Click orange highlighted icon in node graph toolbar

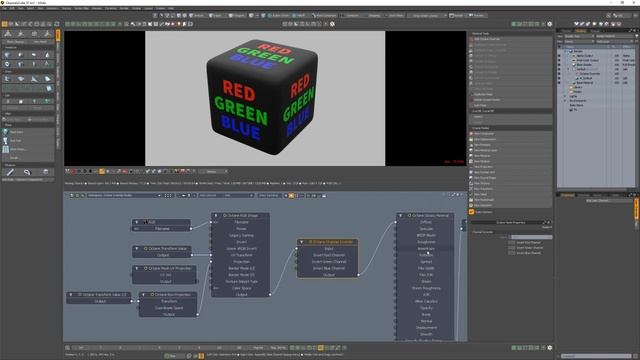[x=291, y=196]
